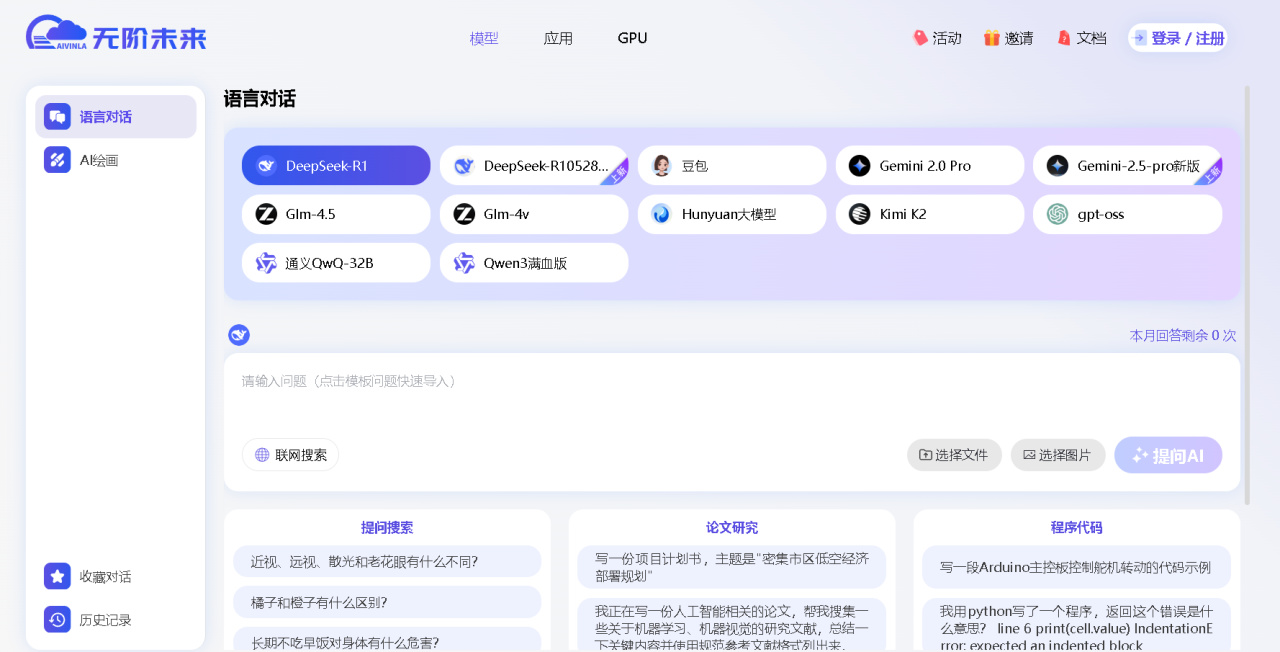Select the python IndentationError template prompt
The image size is (1280, 652).
pyautogui.click(x=1076, y=625)
